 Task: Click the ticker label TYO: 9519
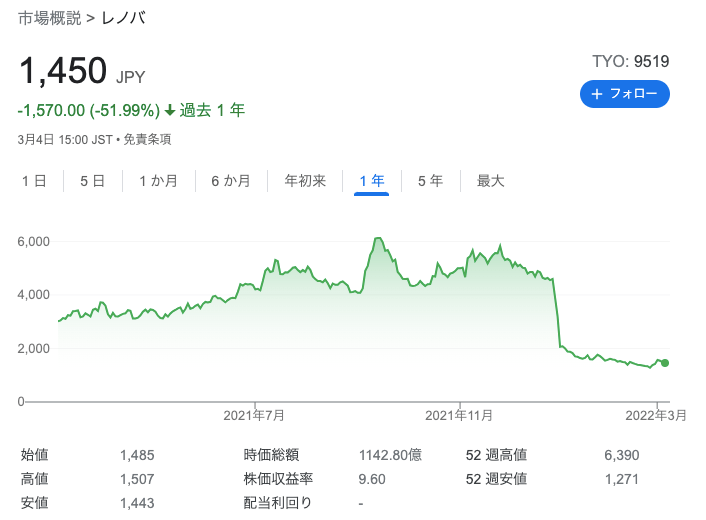631,61
